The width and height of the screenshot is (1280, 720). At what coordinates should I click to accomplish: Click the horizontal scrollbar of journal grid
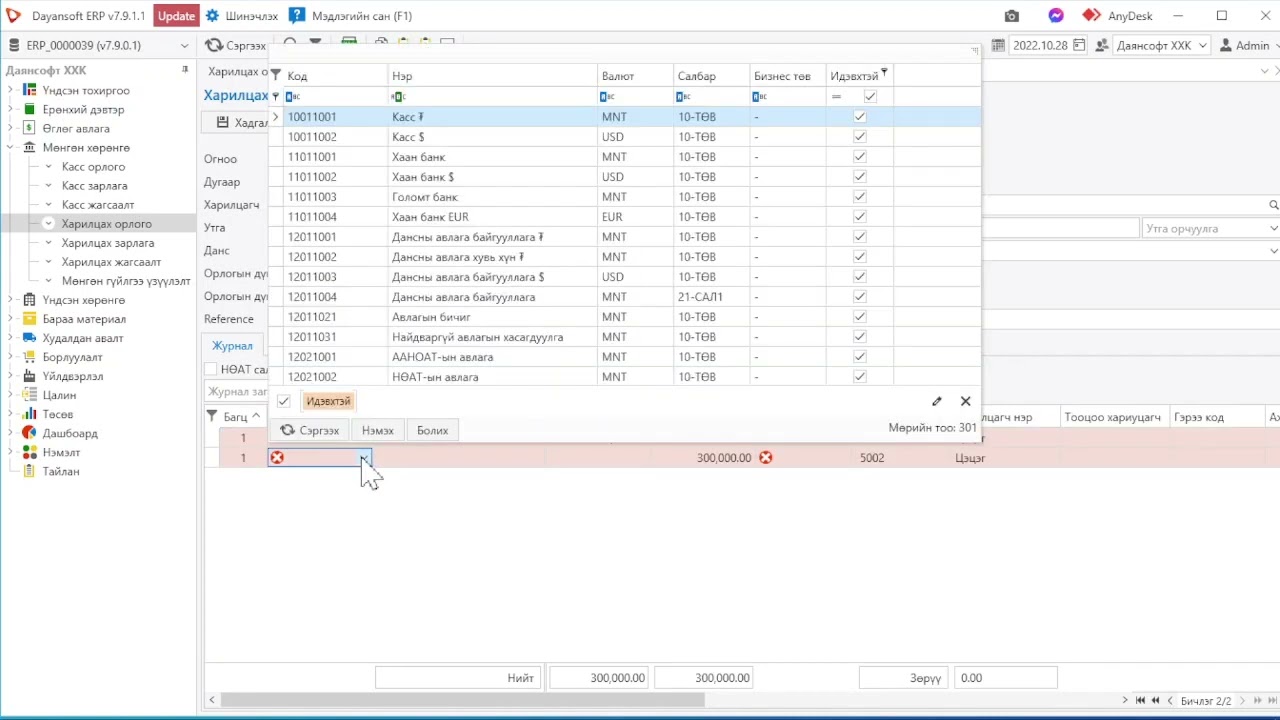[462, 700]
